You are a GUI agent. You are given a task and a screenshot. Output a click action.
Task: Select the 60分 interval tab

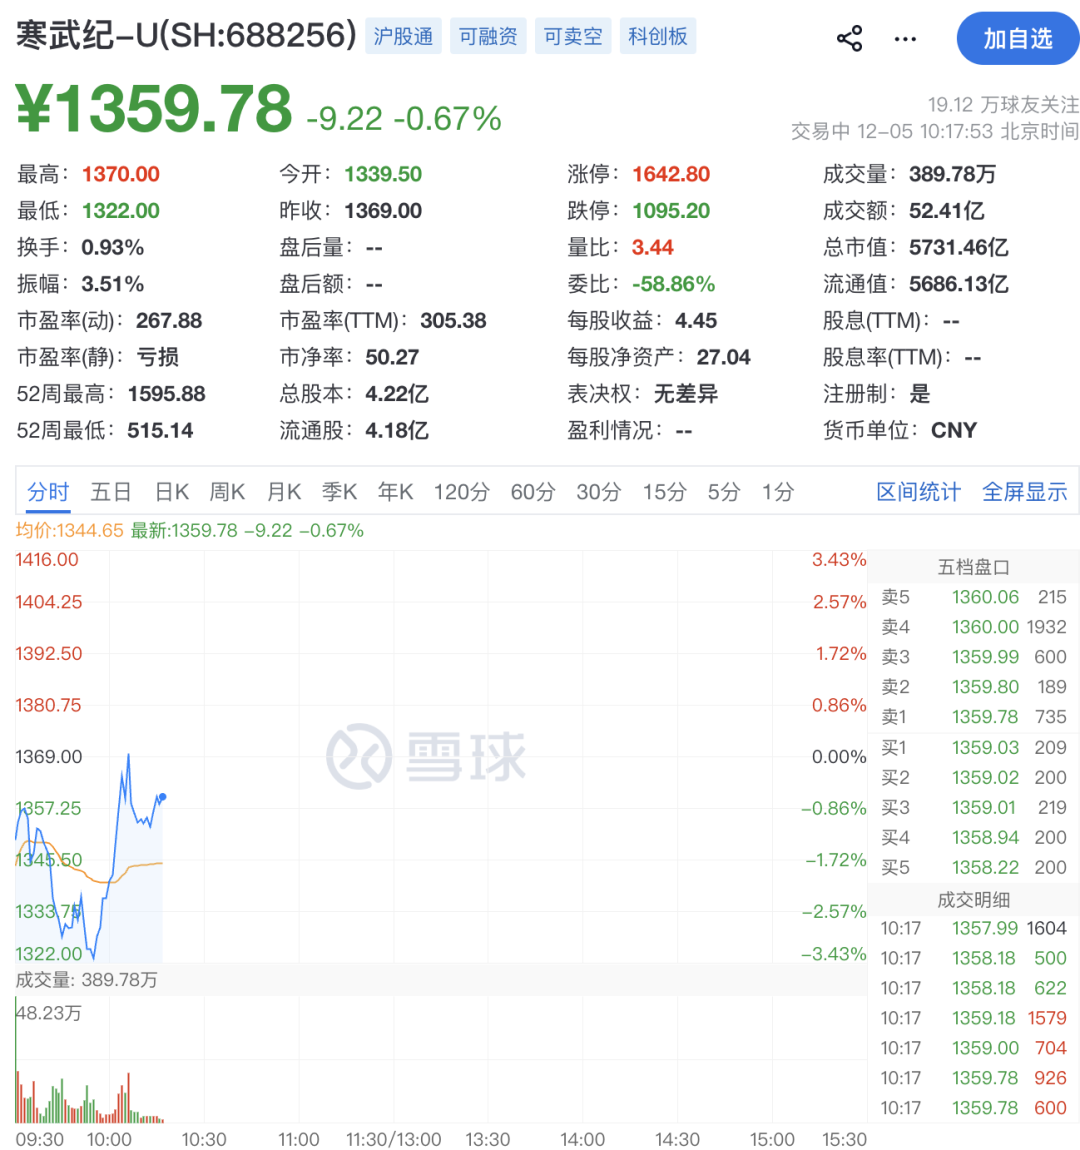pos(532,492)
